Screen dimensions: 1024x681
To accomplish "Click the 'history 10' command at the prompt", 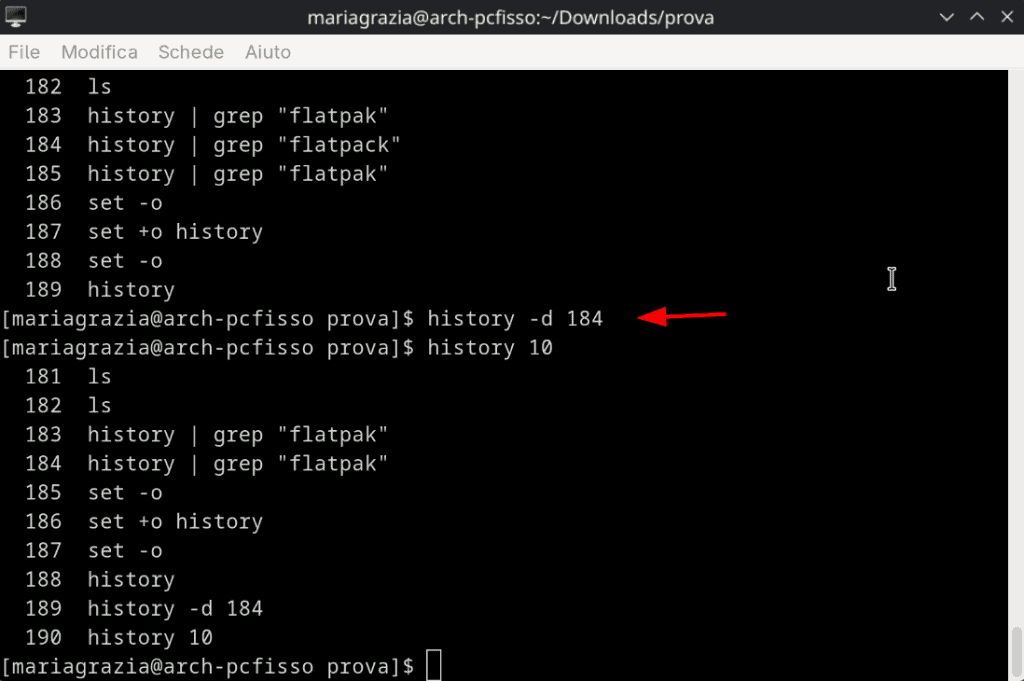I will tap(490, 347).
